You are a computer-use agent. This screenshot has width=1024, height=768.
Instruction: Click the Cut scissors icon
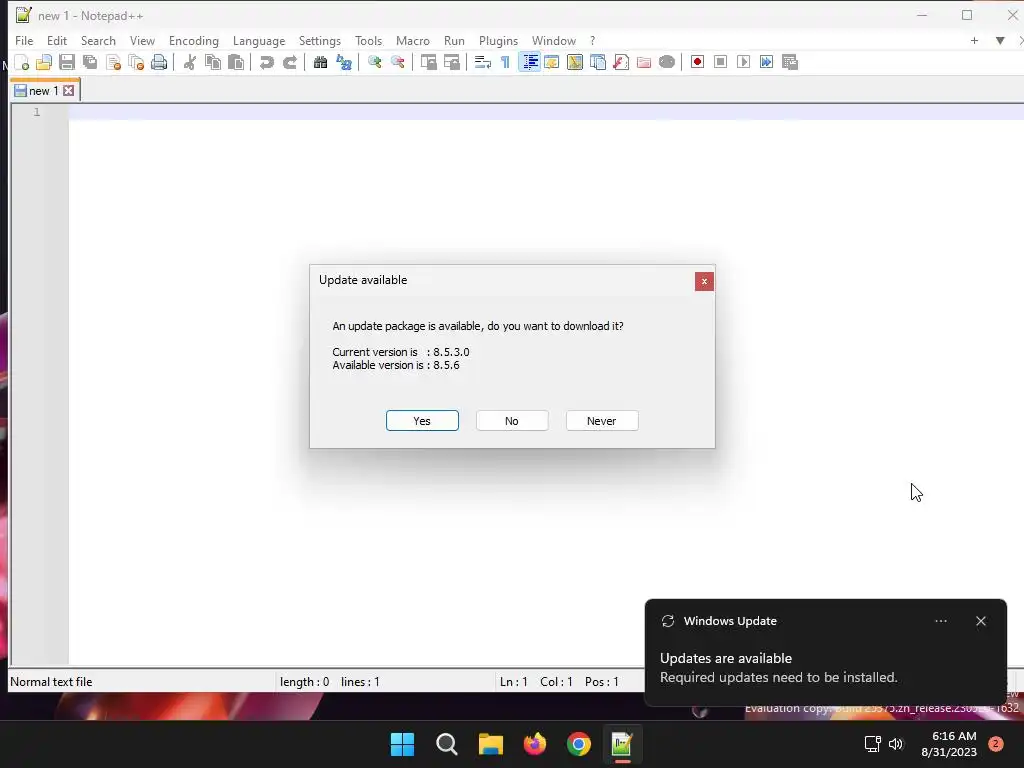pos(190,62)
